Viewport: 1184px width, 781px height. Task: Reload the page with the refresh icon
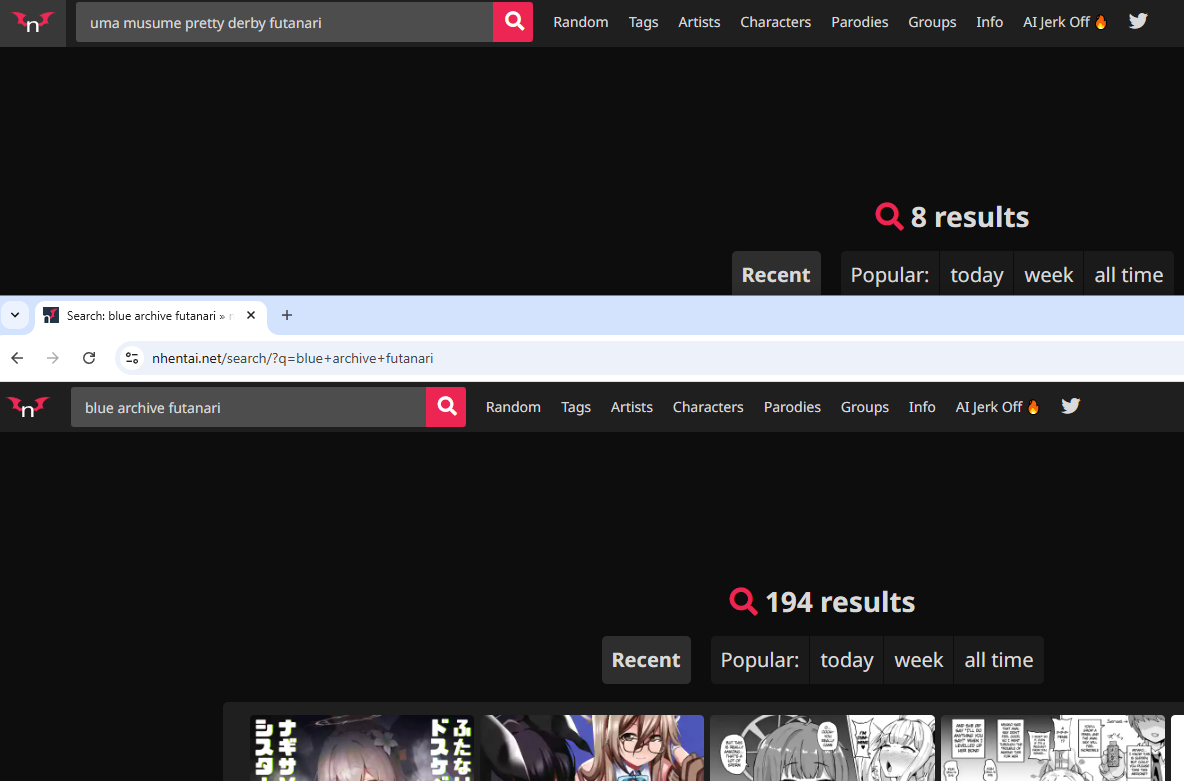point(89,358)
